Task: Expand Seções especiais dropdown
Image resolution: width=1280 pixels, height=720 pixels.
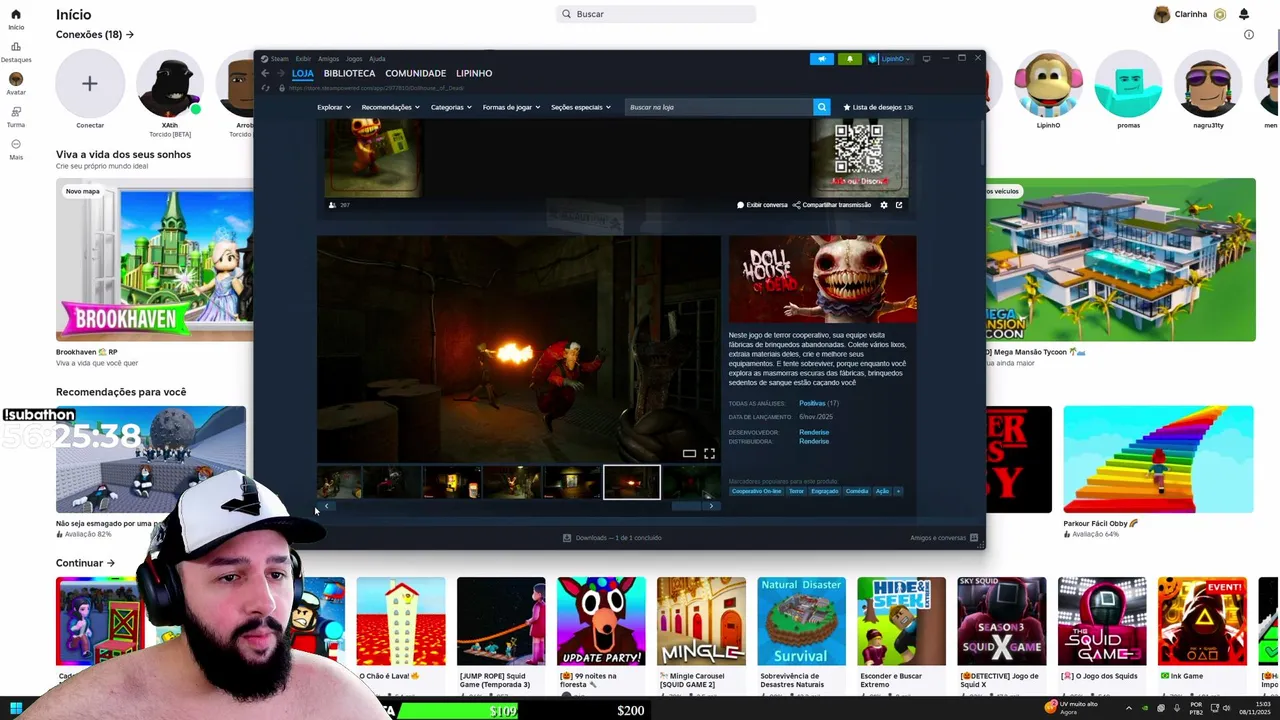Action: 581,107
